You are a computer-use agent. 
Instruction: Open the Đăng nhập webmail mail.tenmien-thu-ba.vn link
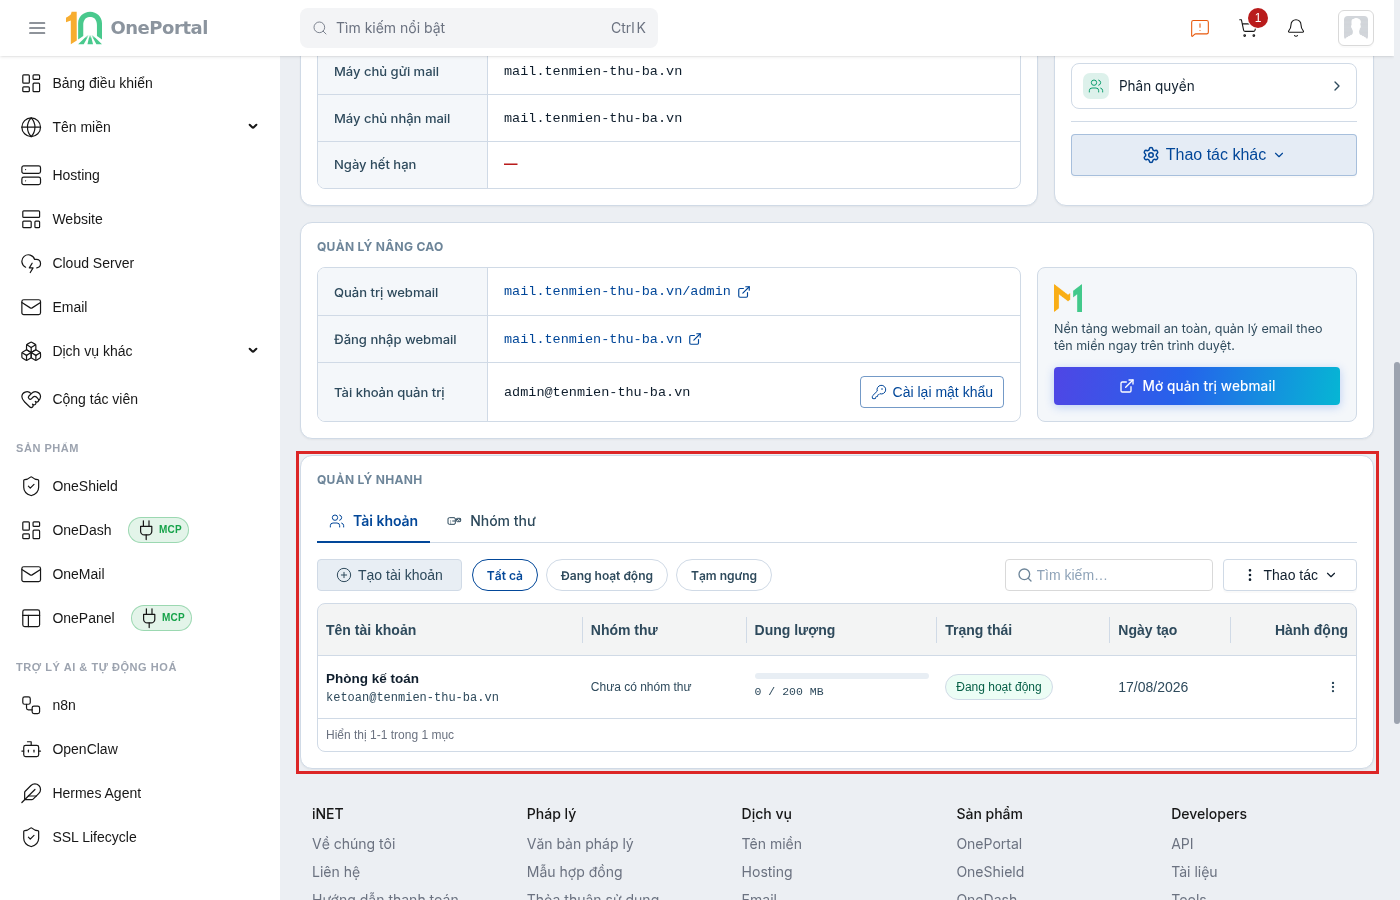click(x=593, y=339)
